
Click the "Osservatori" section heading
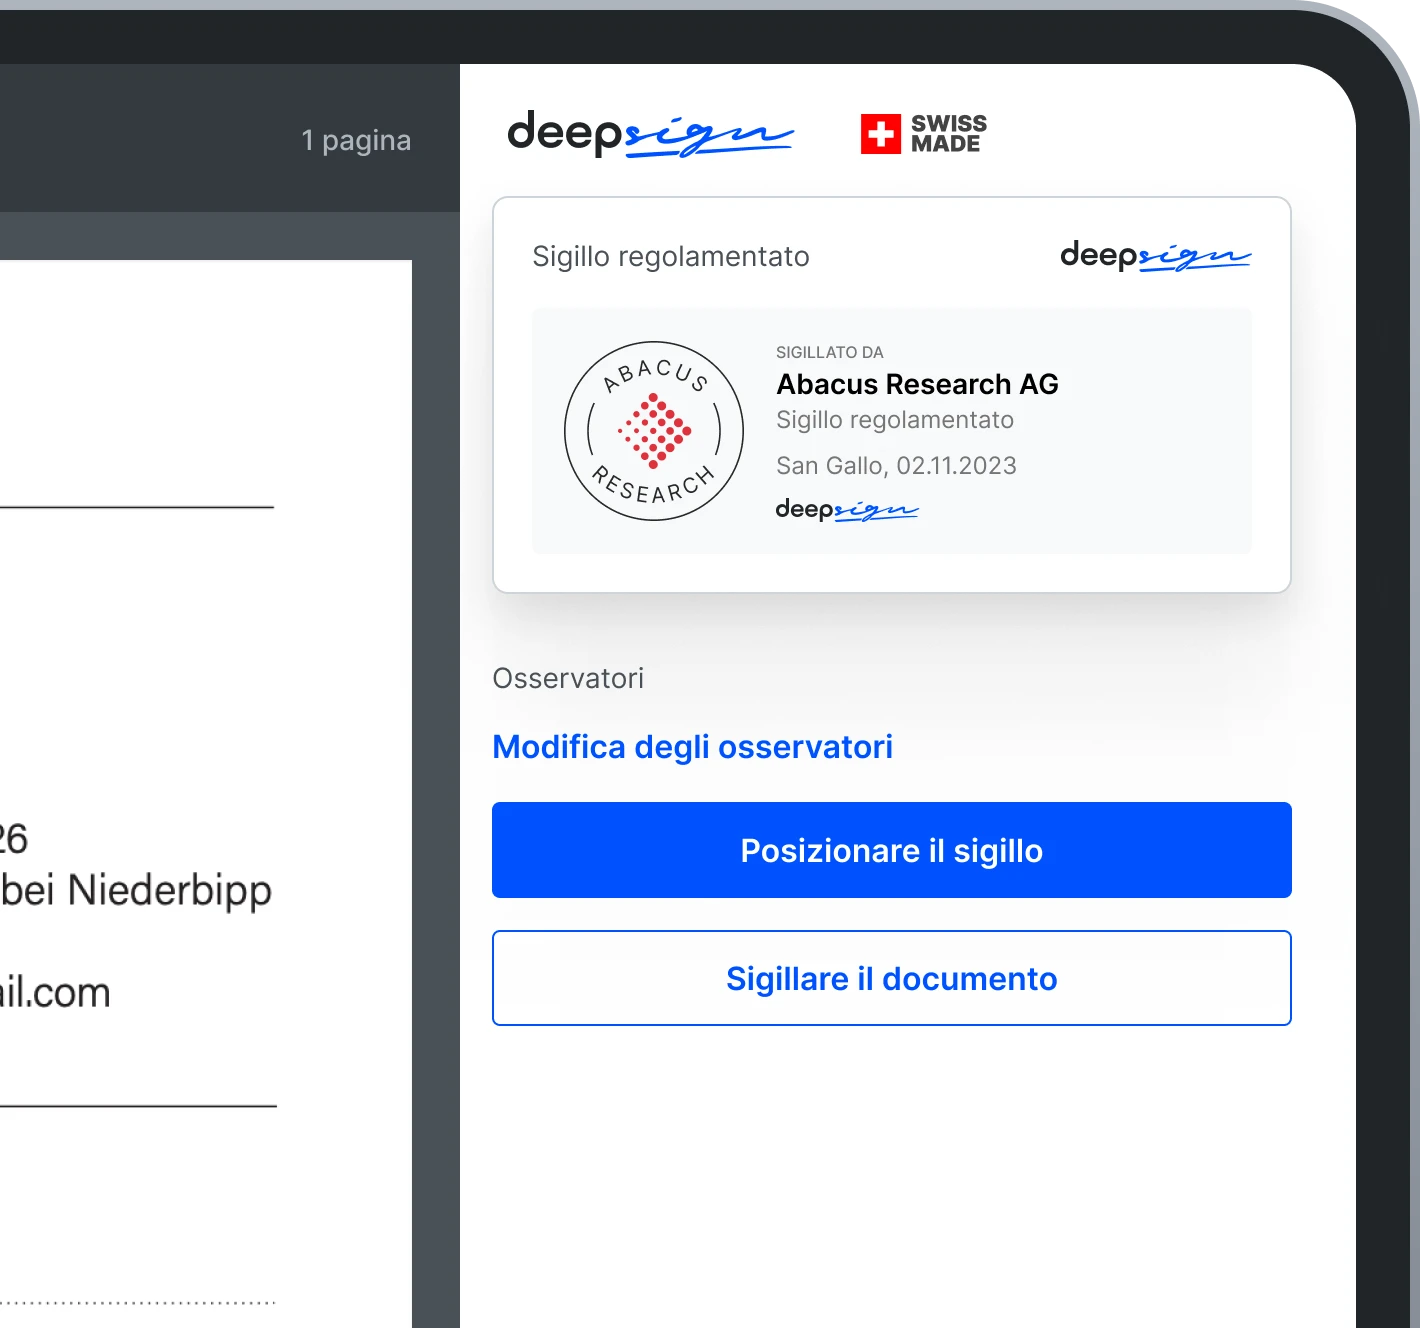[x=568, y=679]
